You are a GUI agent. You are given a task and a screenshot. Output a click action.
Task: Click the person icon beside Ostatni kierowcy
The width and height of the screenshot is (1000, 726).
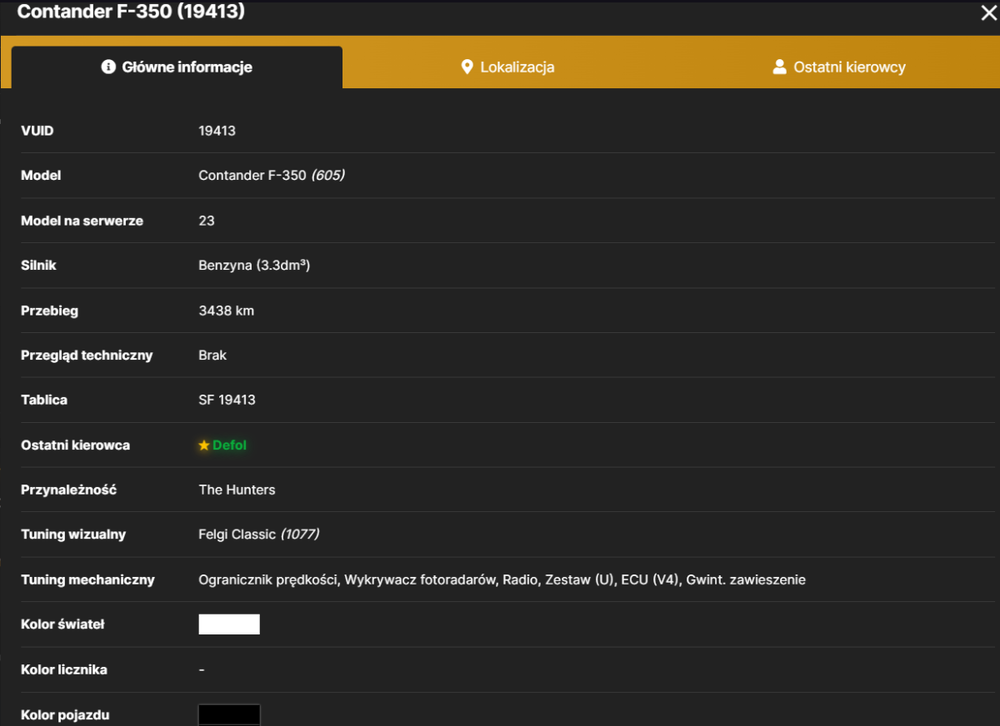(x=779, y=66)
